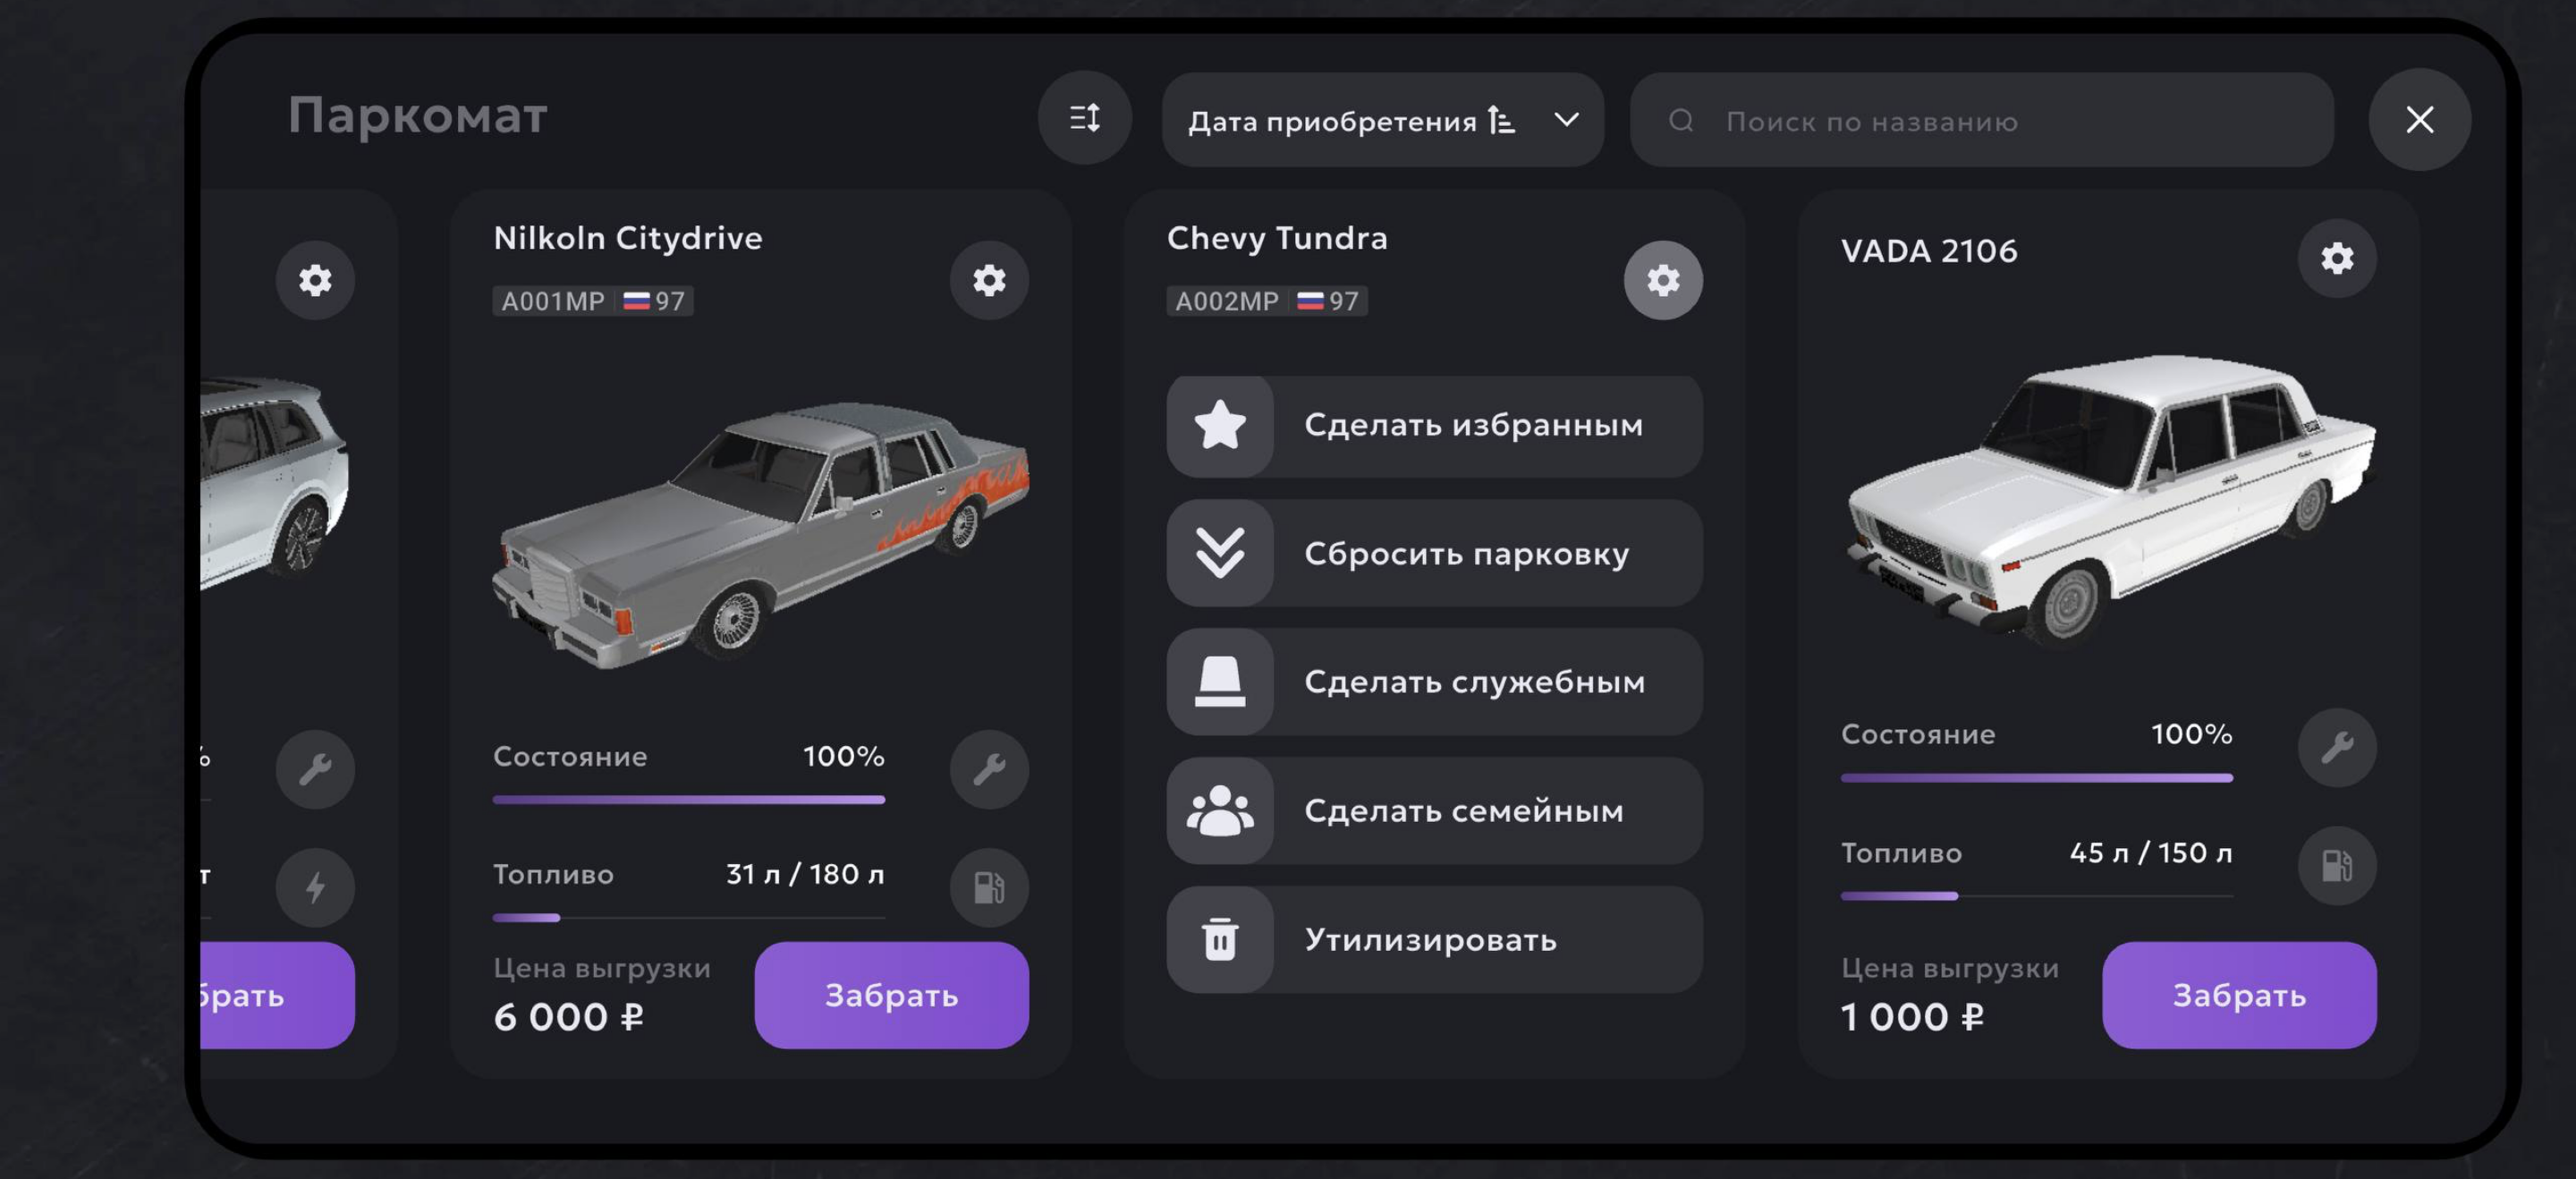
Task: Expand the Дата приобретения sort dropdown
Action: pos(1383,120)
